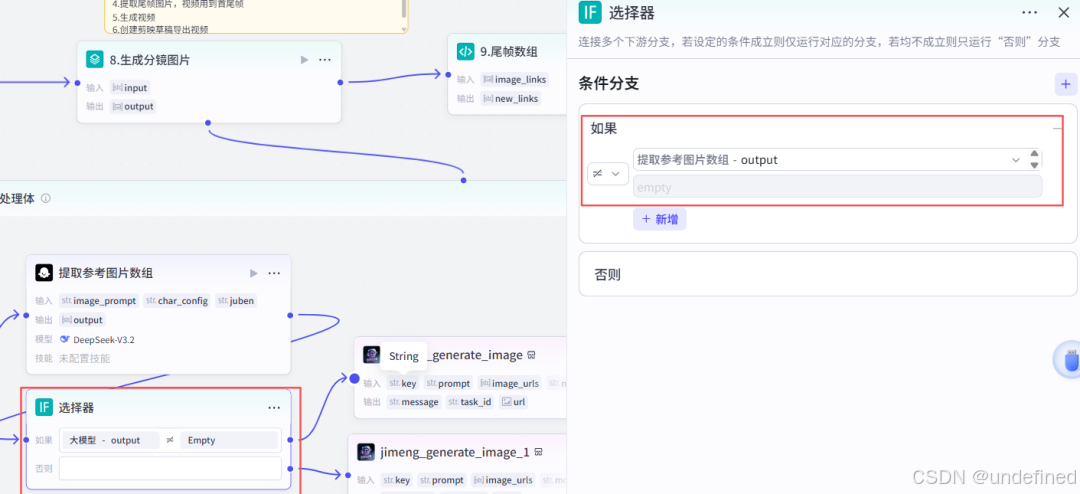Click the url output tag
The height and width of the screenshot is (494, 1080).
click(x=515, y=402)
